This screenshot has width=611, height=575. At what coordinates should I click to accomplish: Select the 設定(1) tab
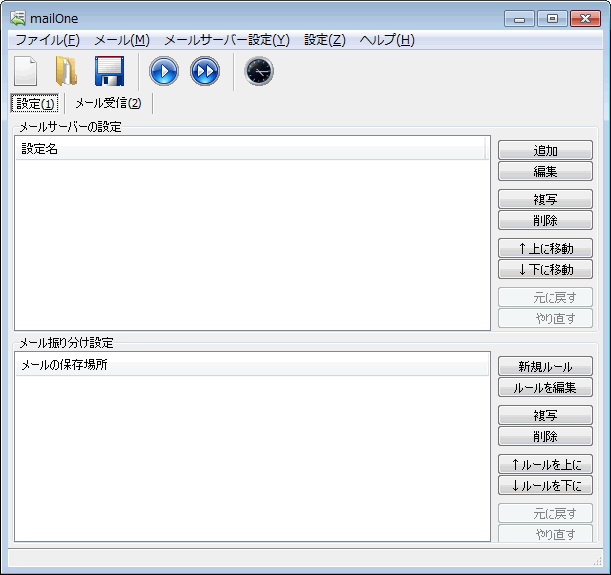tap(36, 103)
